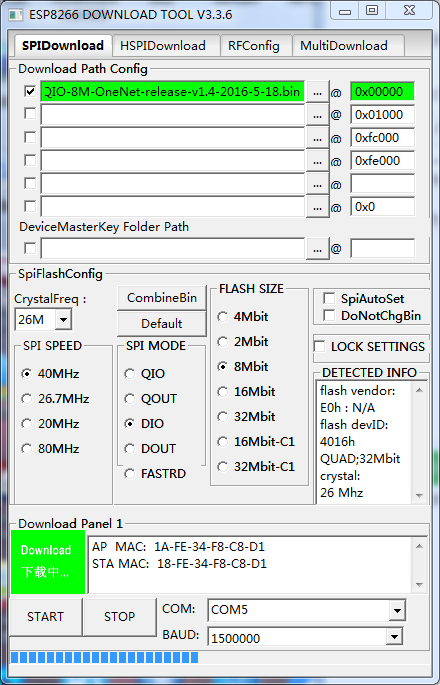Open the BAUD rate dropdown showing 1500000
This screenshot has height=685, width=440.
395,637
